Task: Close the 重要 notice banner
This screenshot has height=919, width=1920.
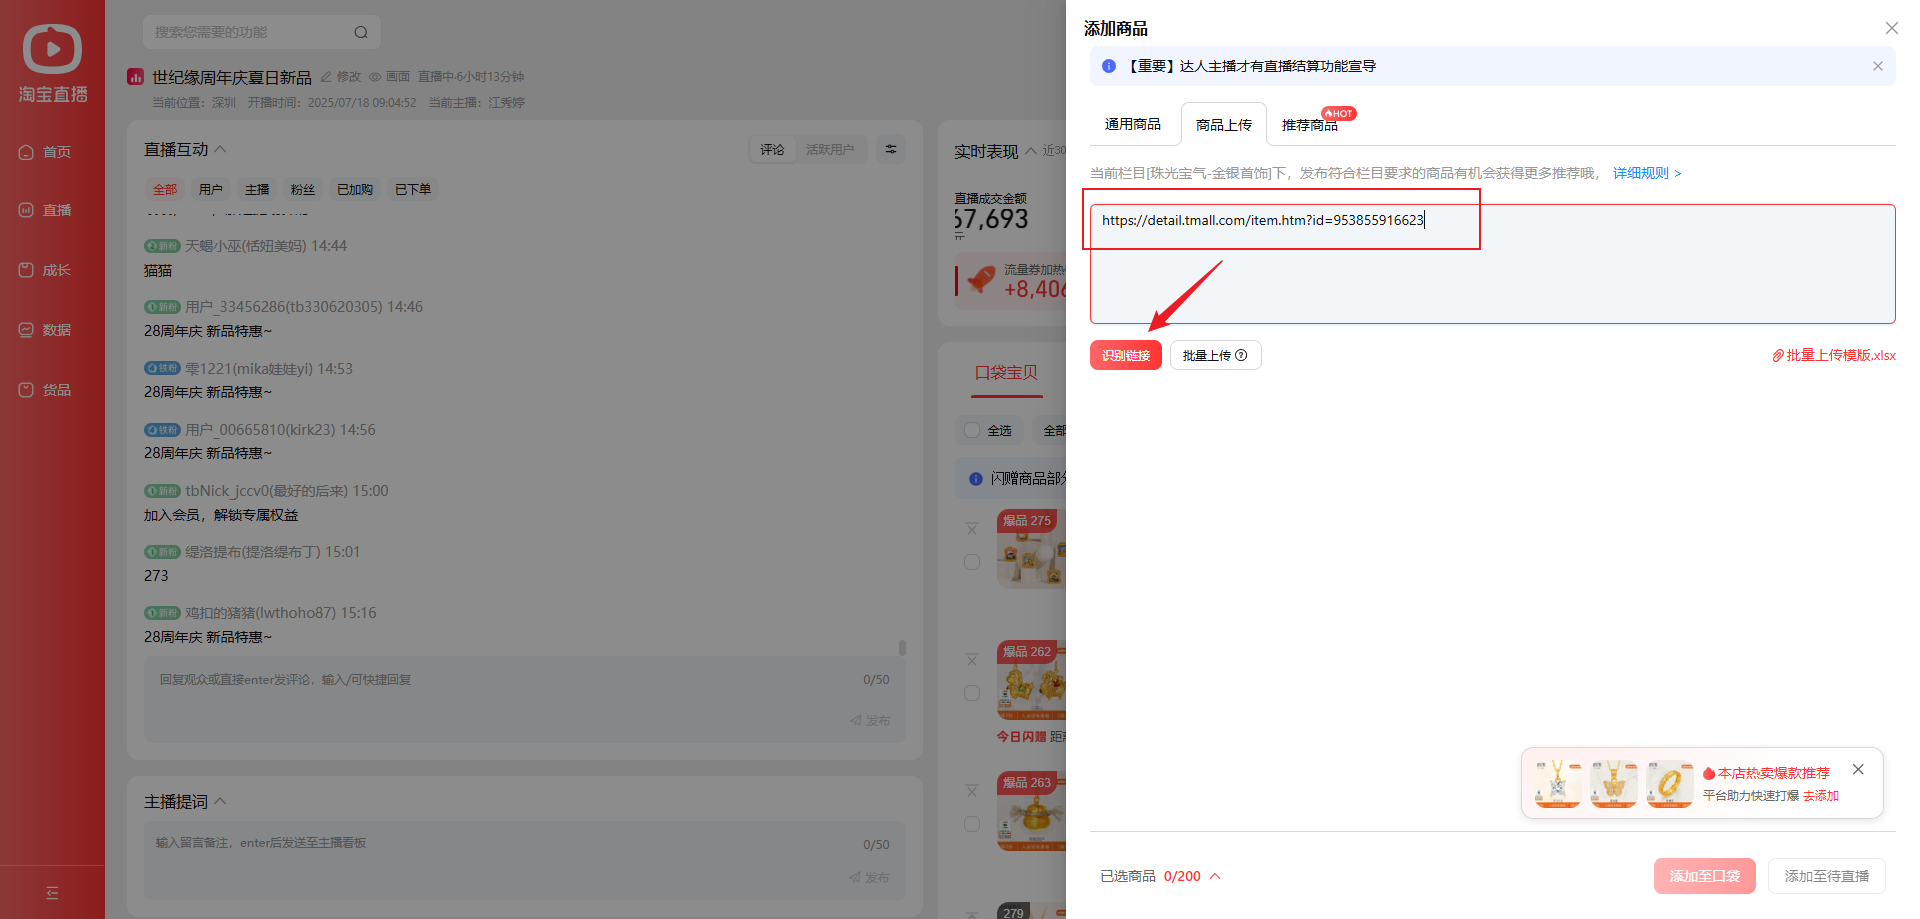Action: pos(1877,67)
